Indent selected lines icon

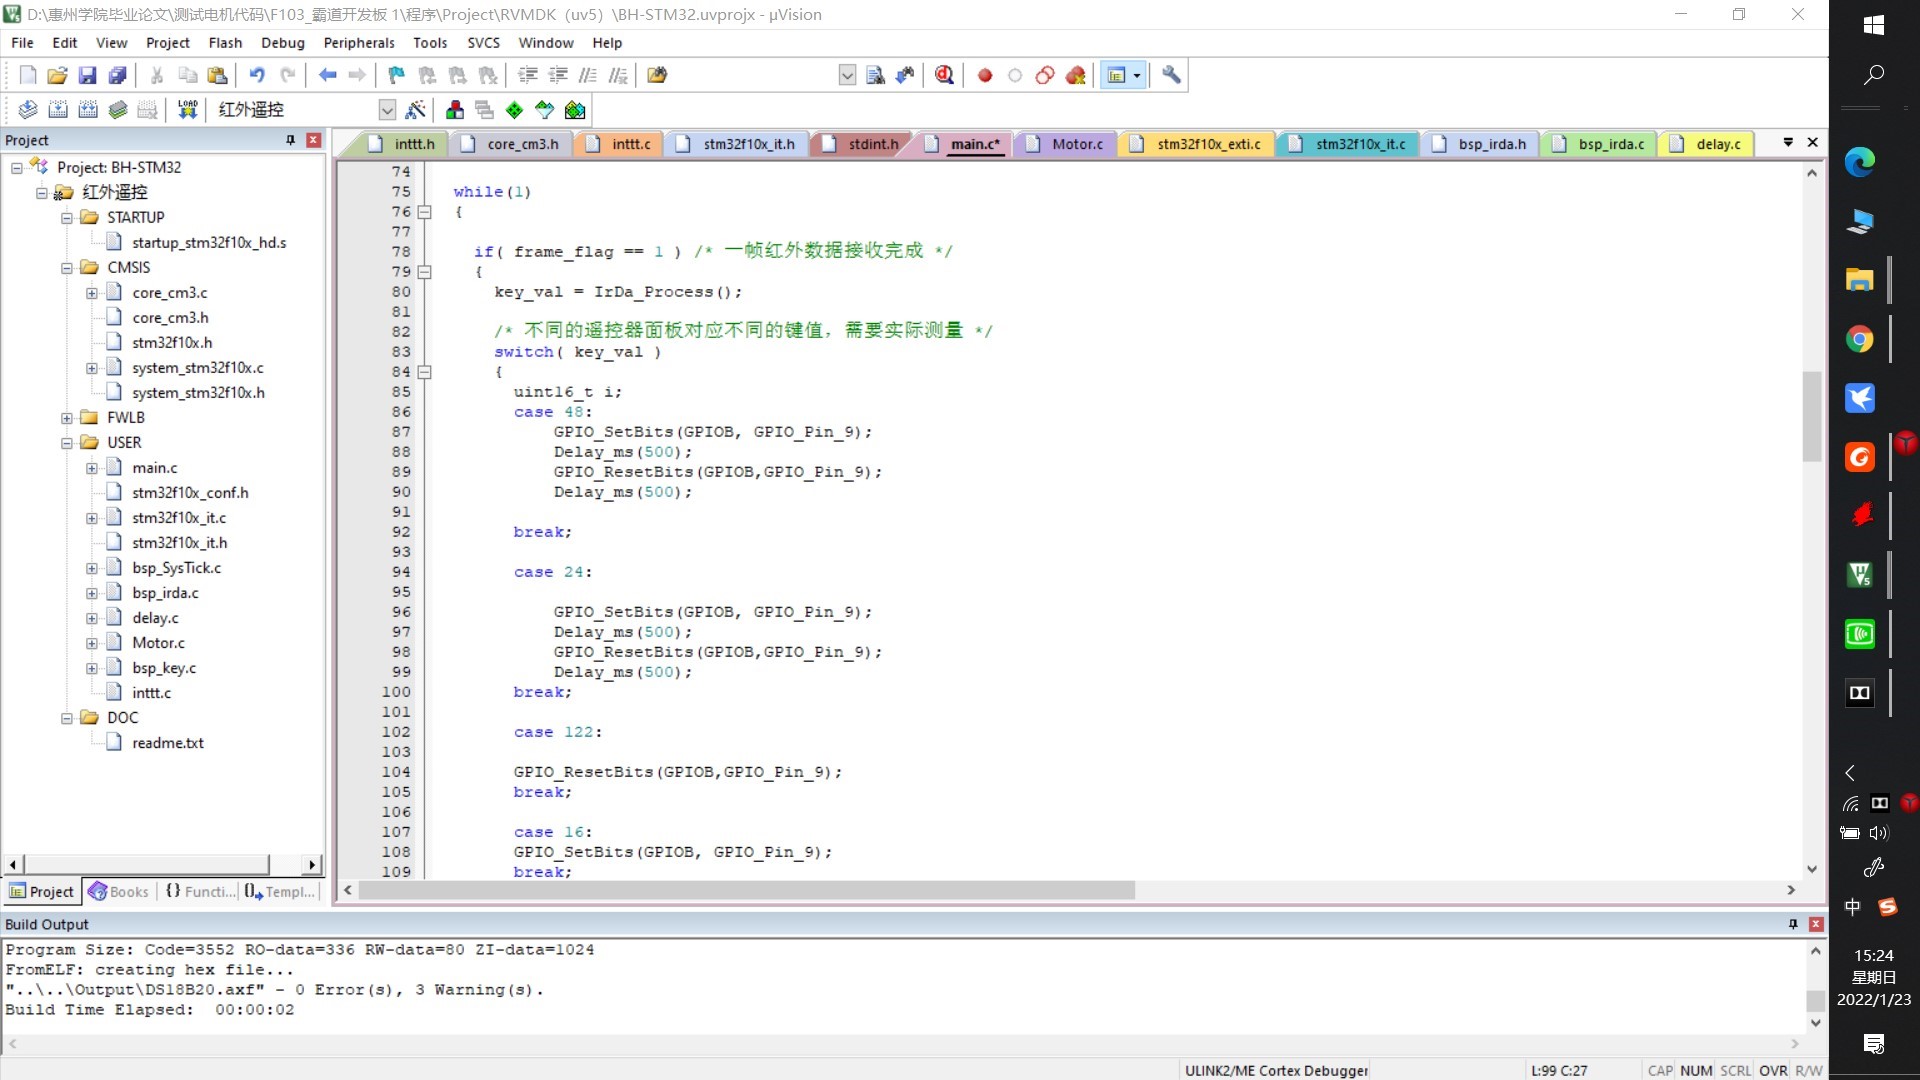coord(528,75)
